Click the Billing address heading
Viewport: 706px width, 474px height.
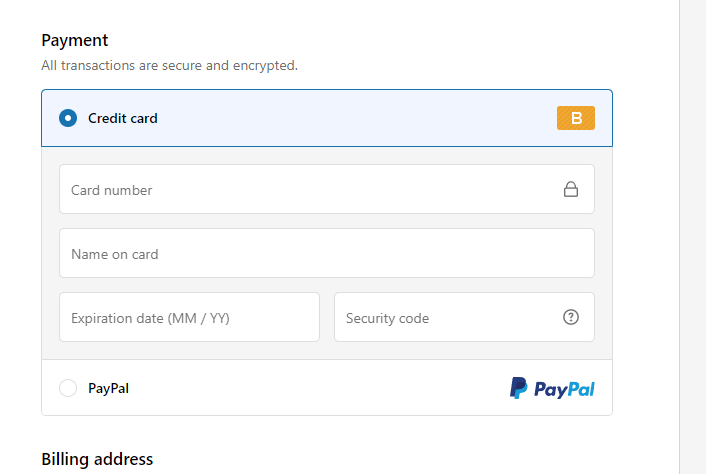(x=97, y=459)
